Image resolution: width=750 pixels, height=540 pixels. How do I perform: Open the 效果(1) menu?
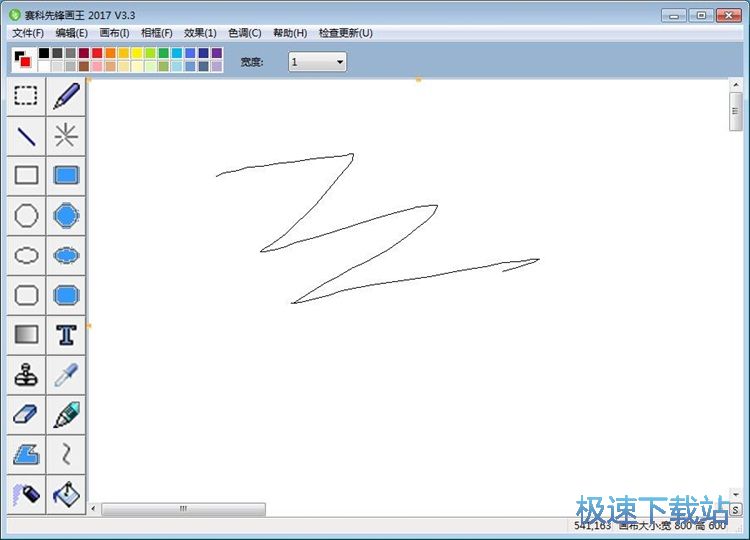pyautogui.click(x=200, y=33)
